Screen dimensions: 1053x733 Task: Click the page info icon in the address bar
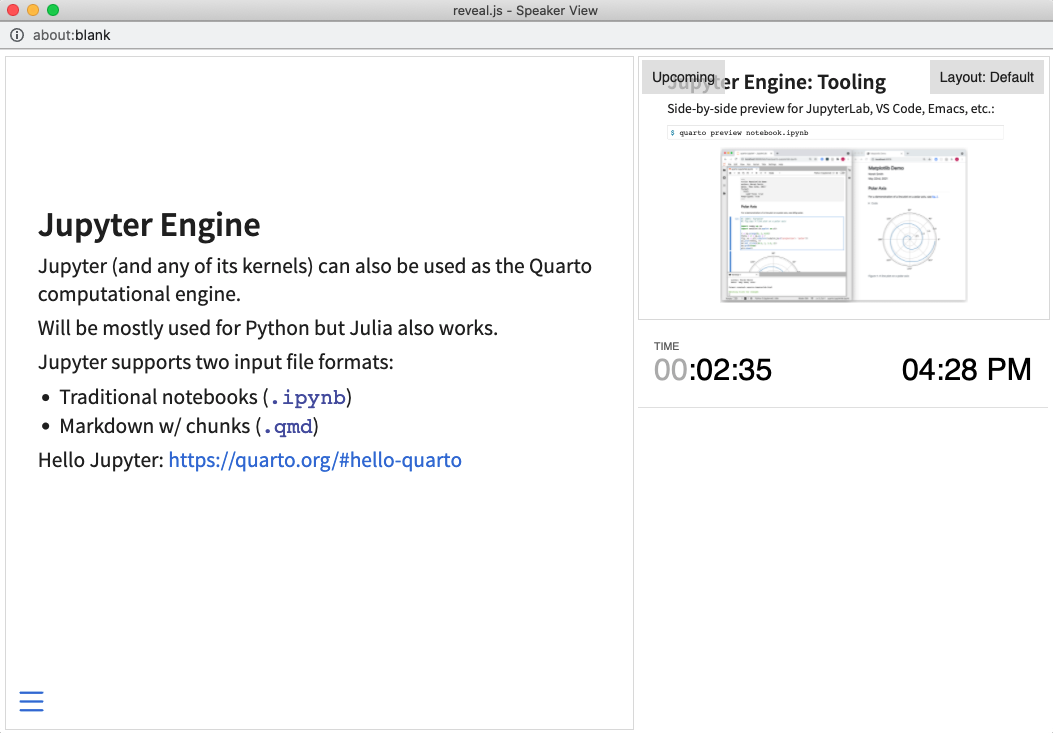tap(17, 33)
